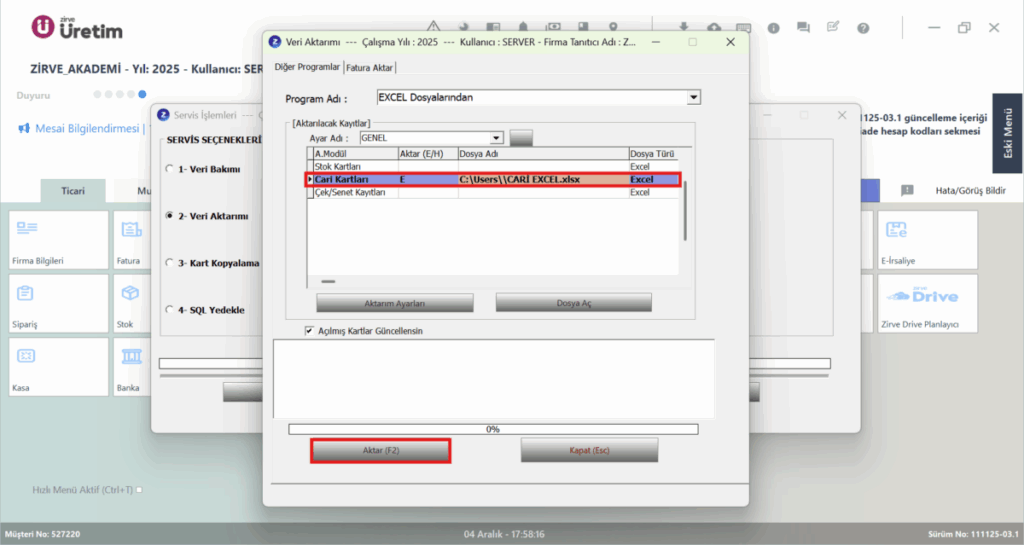
Task: Click the Sürüm No status bar text
Action: click(973, 534)
